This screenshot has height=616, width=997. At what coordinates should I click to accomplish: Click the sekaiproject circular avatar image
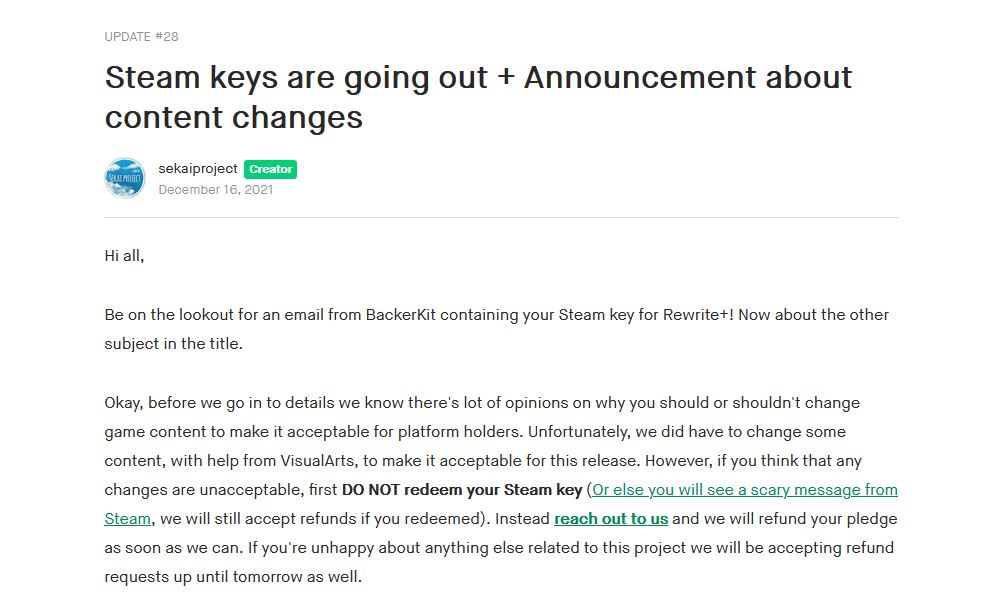[x=125, y=178]
